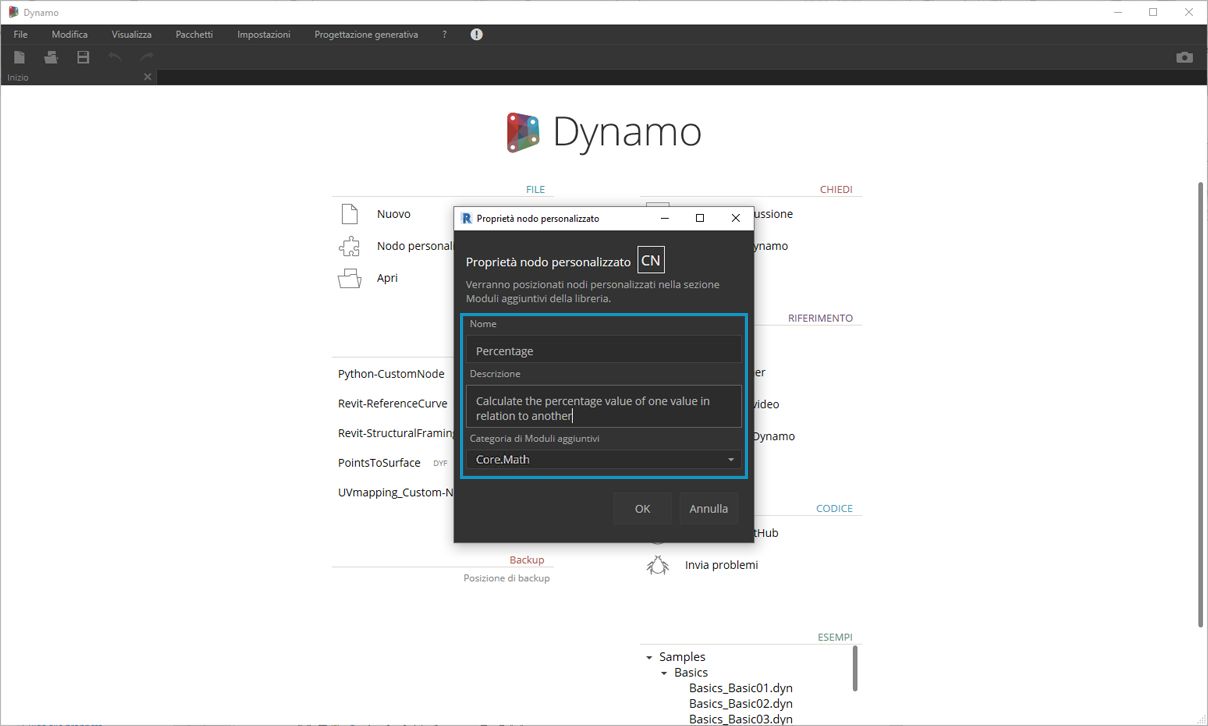Open the ? help menu
The width and height of the screenshot is (1208, 726).
coord(444,34)
